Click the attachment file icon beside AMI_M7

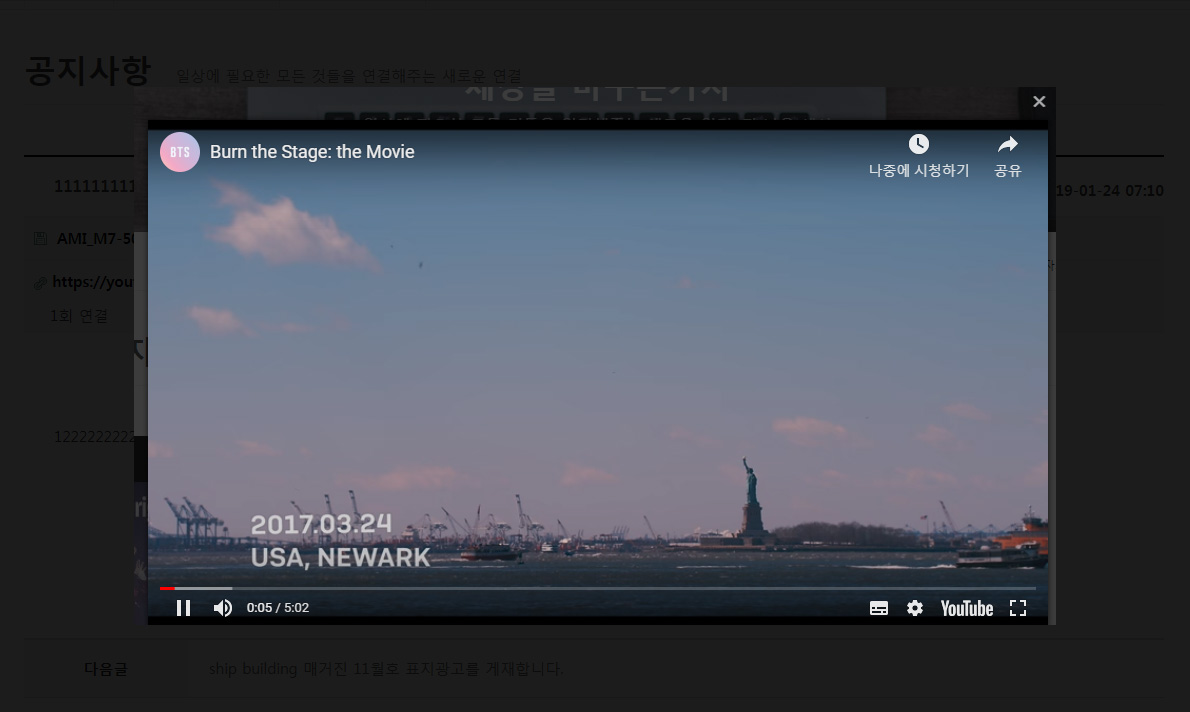pos(40,239)
